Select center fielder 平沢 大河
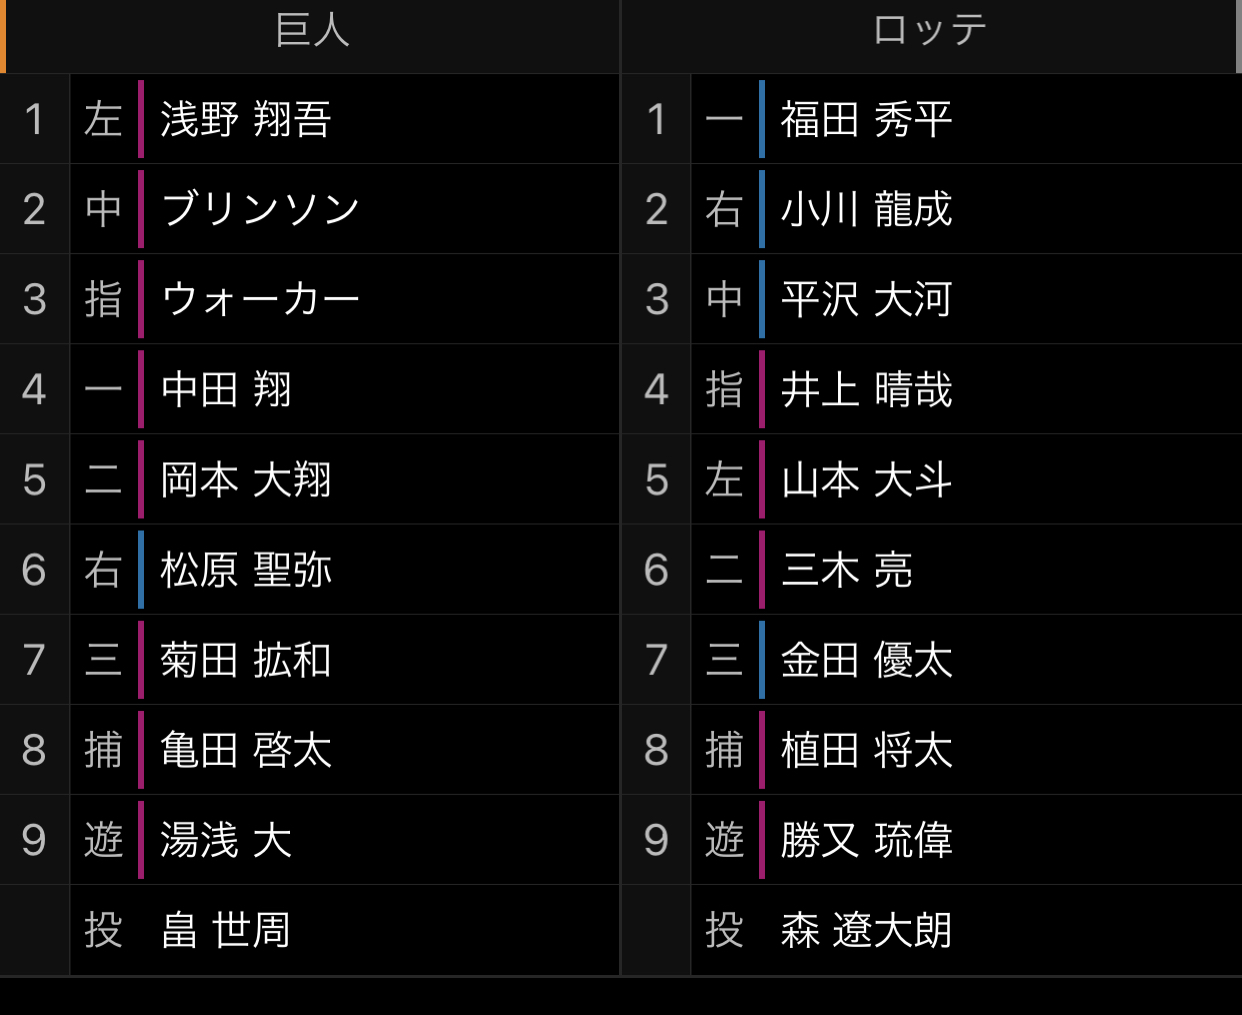The width and height of the screenshot is (1242, 1015). [866, 299]
